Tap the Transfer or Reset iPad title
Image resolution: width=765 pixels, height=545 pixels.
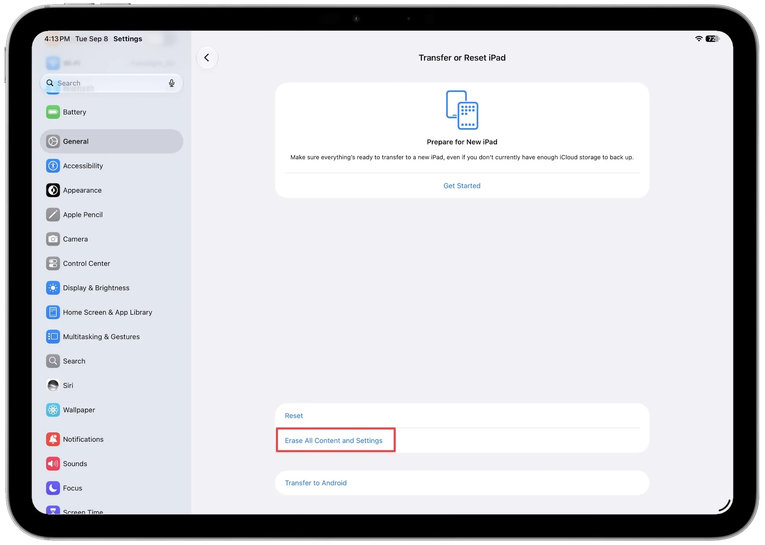[462, 58]
